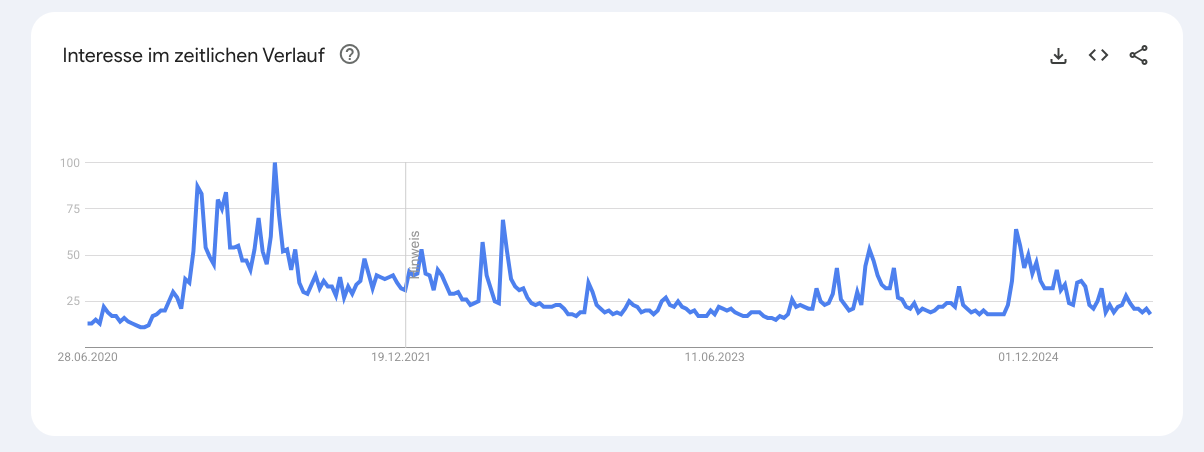Click the 25 y-axis label
Viewport: 1204px width, 452px height.
click(x=73, y=301)
